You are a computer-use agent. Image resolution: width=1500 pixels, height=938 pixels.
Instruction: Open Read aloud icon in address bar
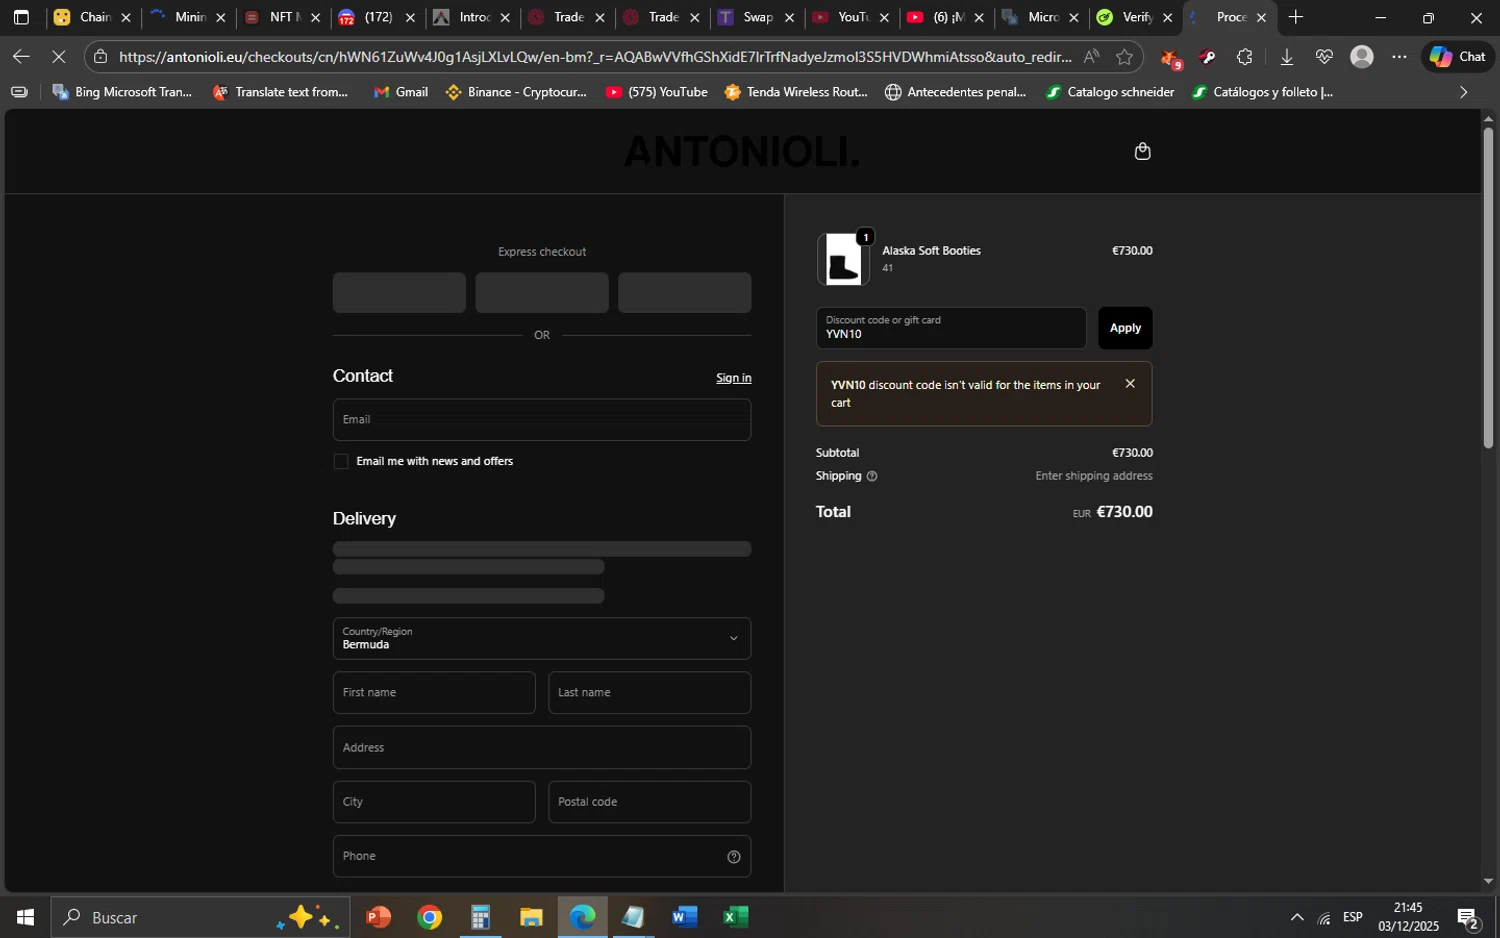[1091, 57]
